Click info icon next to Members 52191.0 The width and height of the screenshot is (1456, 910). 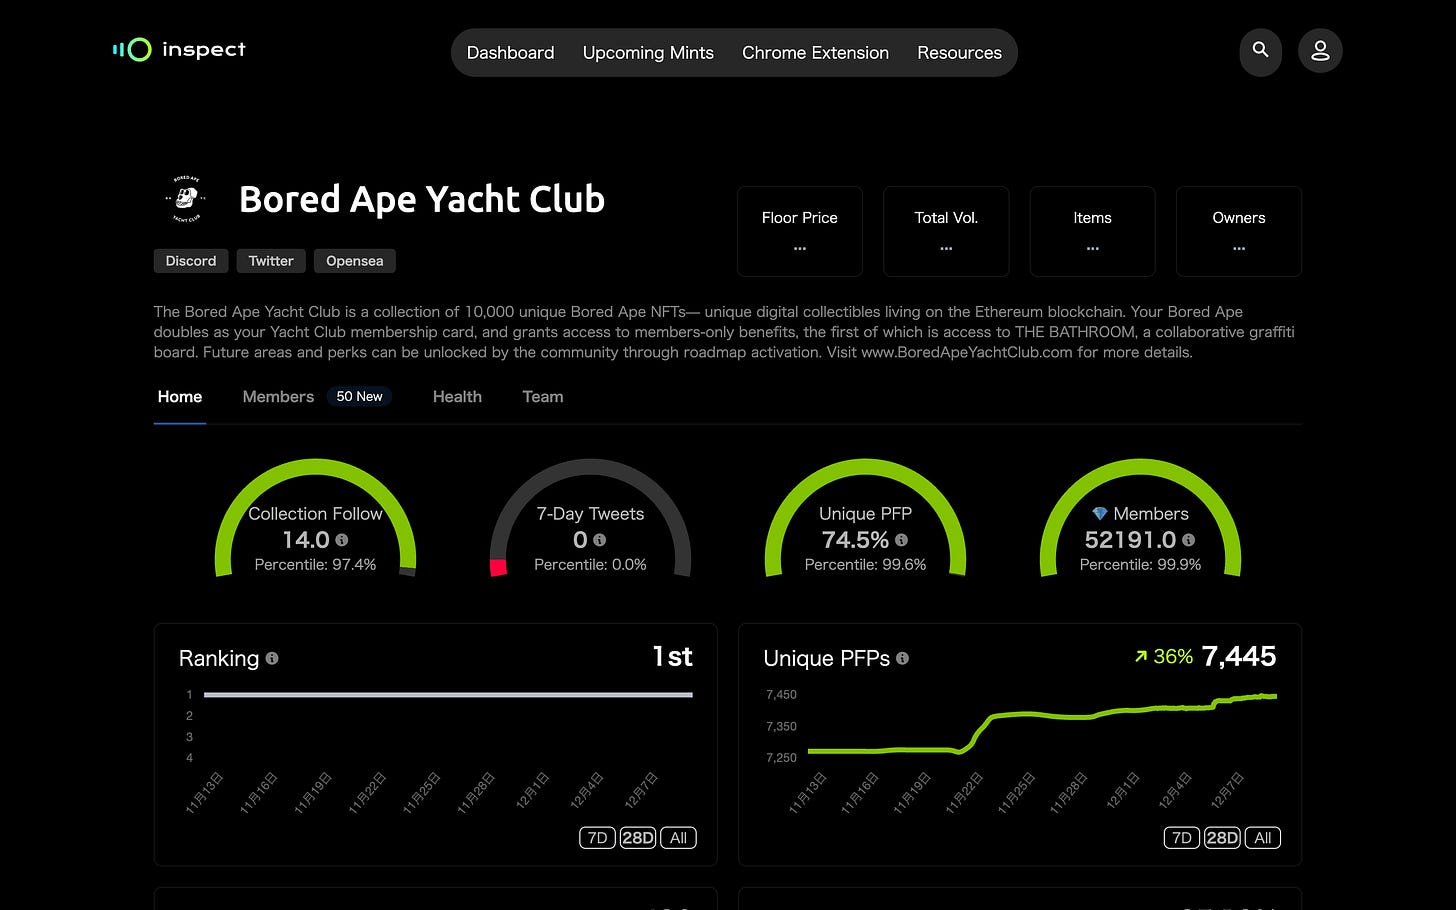click(x=1188, y=540)
